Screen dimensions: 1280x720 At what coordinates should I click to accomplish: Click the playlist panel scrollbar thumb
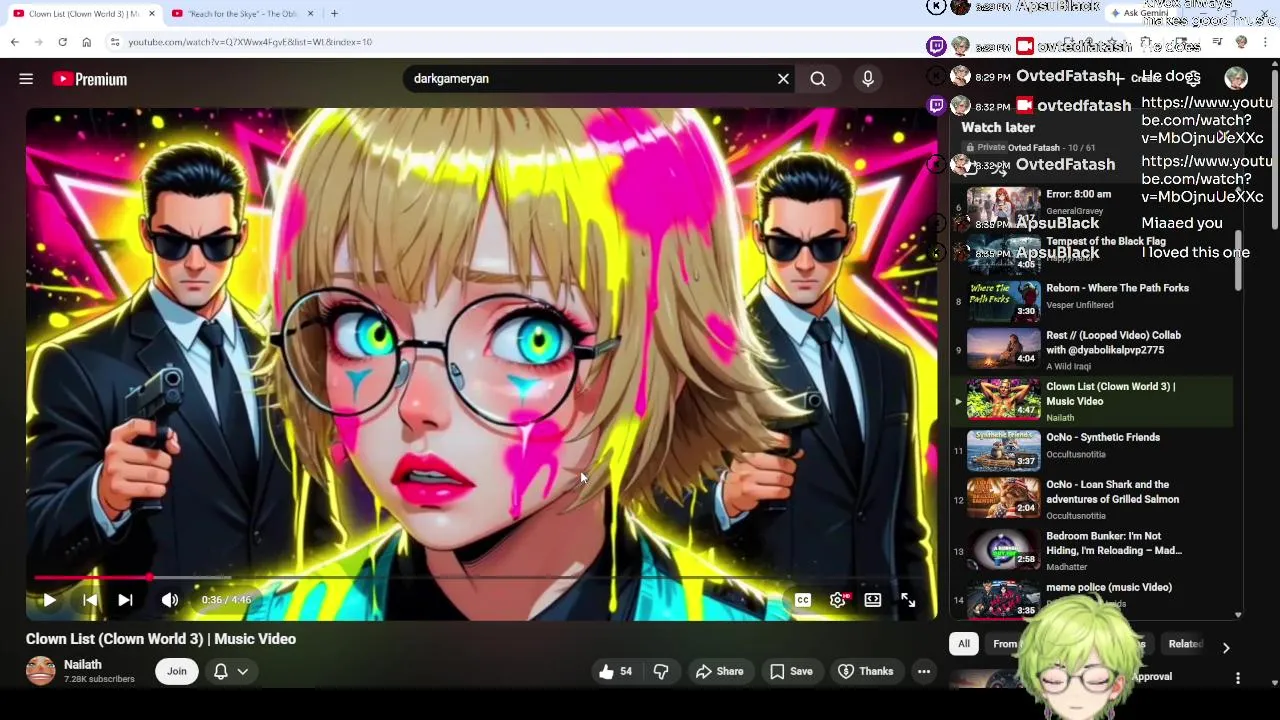coord(1238,260)
